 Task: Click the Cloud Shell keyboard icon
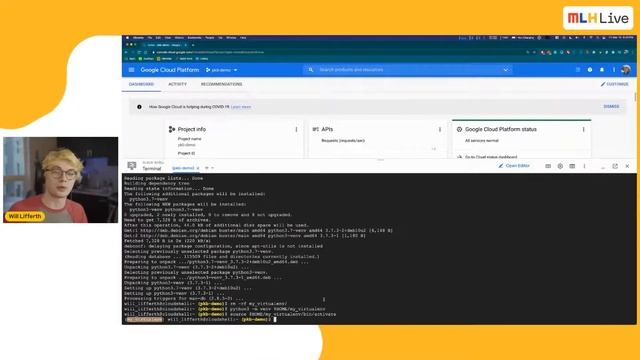(548, 166)
